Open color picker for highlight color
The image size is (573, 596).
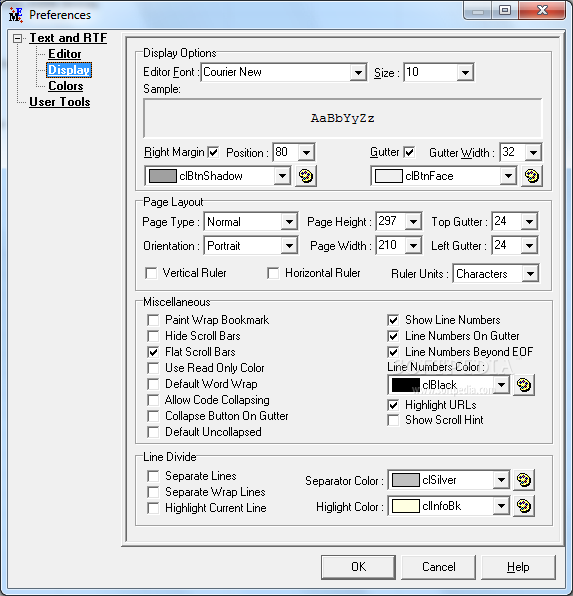coord(524,506)
